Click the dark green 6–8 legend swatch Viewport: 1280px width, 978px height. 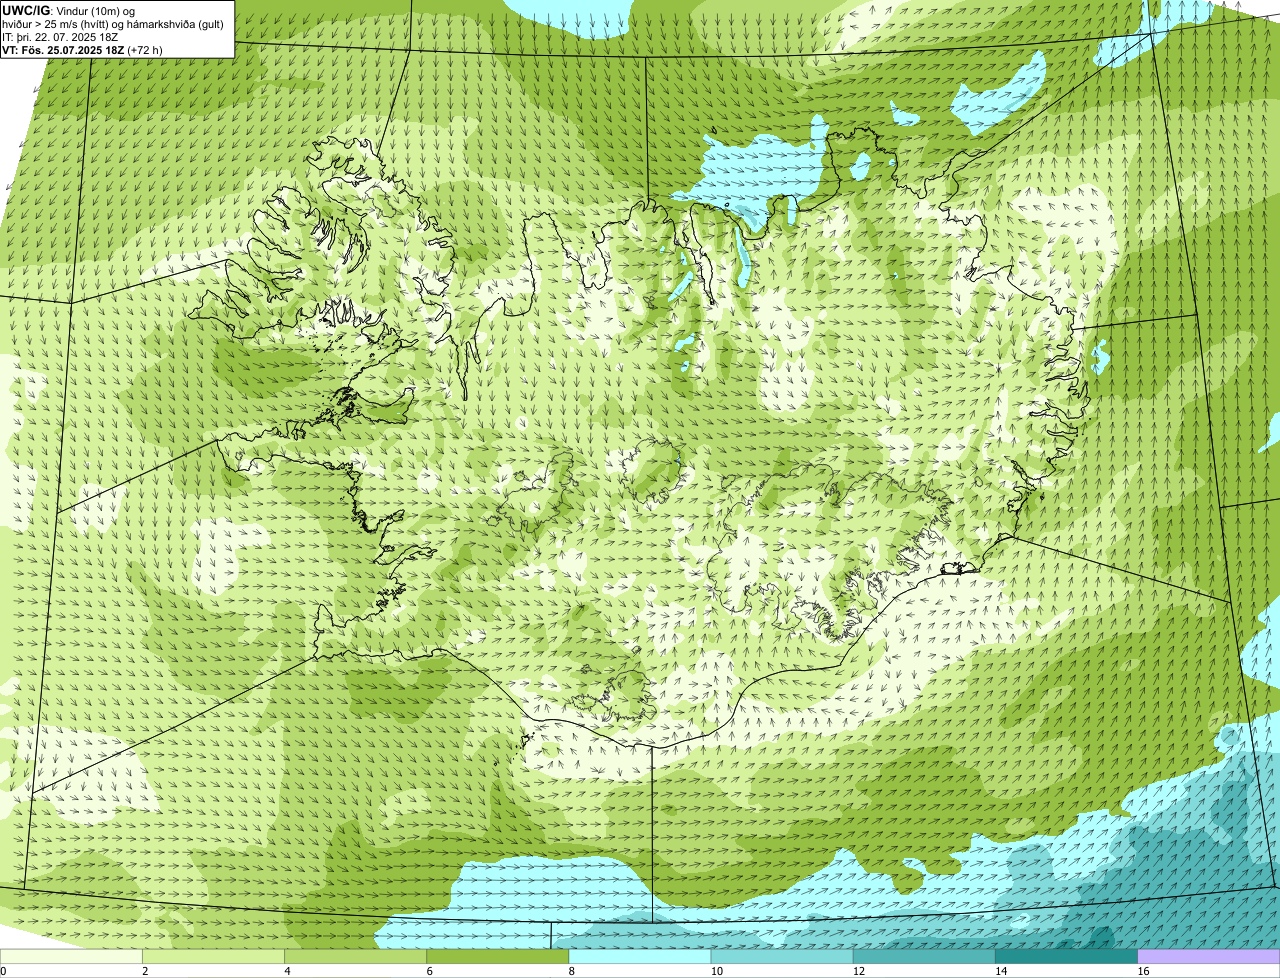497,956
